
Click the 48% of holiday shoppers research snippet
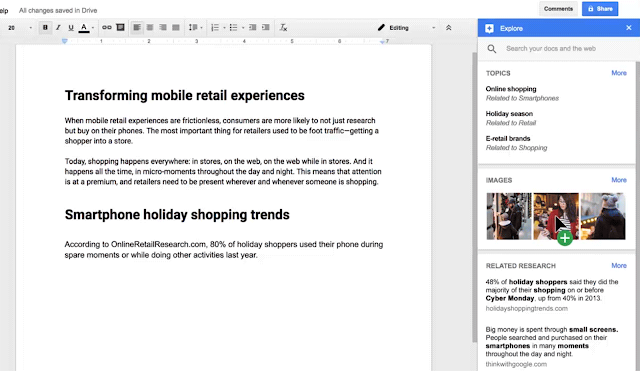[552, 290]
